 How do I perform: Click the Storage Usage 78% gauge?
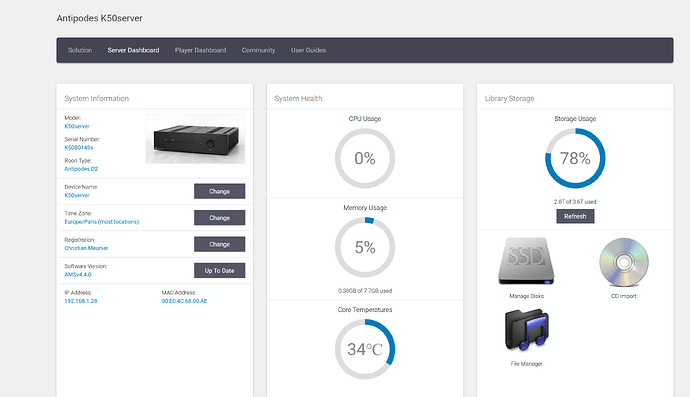pos(575,158)
